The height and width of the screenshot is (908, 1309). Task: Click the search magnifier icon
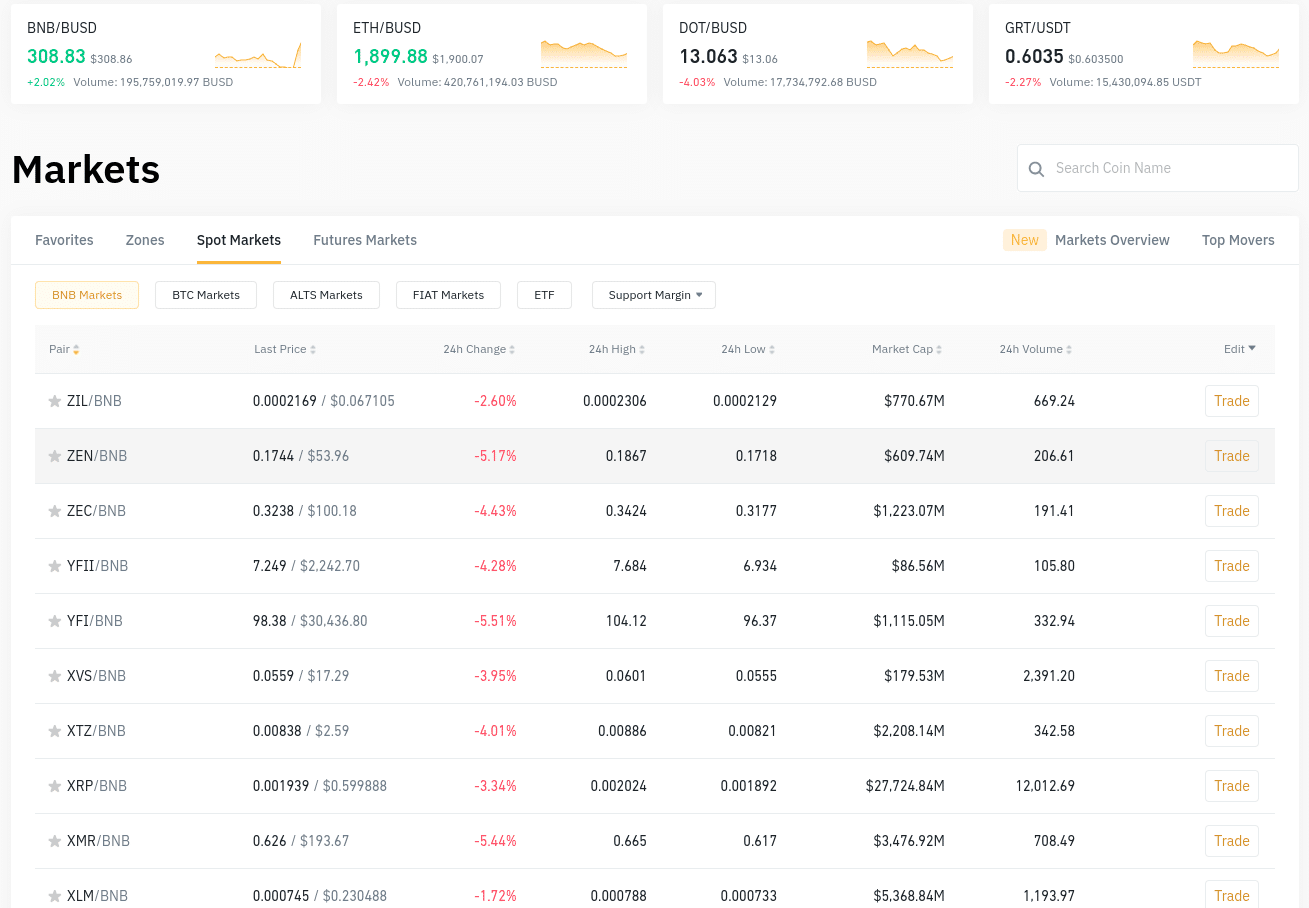[1037, 169]
